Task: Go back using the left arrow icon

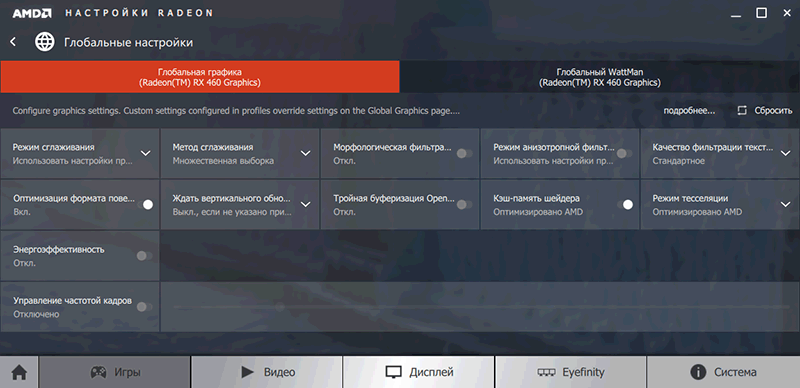Action: click(x=13, y=42)
